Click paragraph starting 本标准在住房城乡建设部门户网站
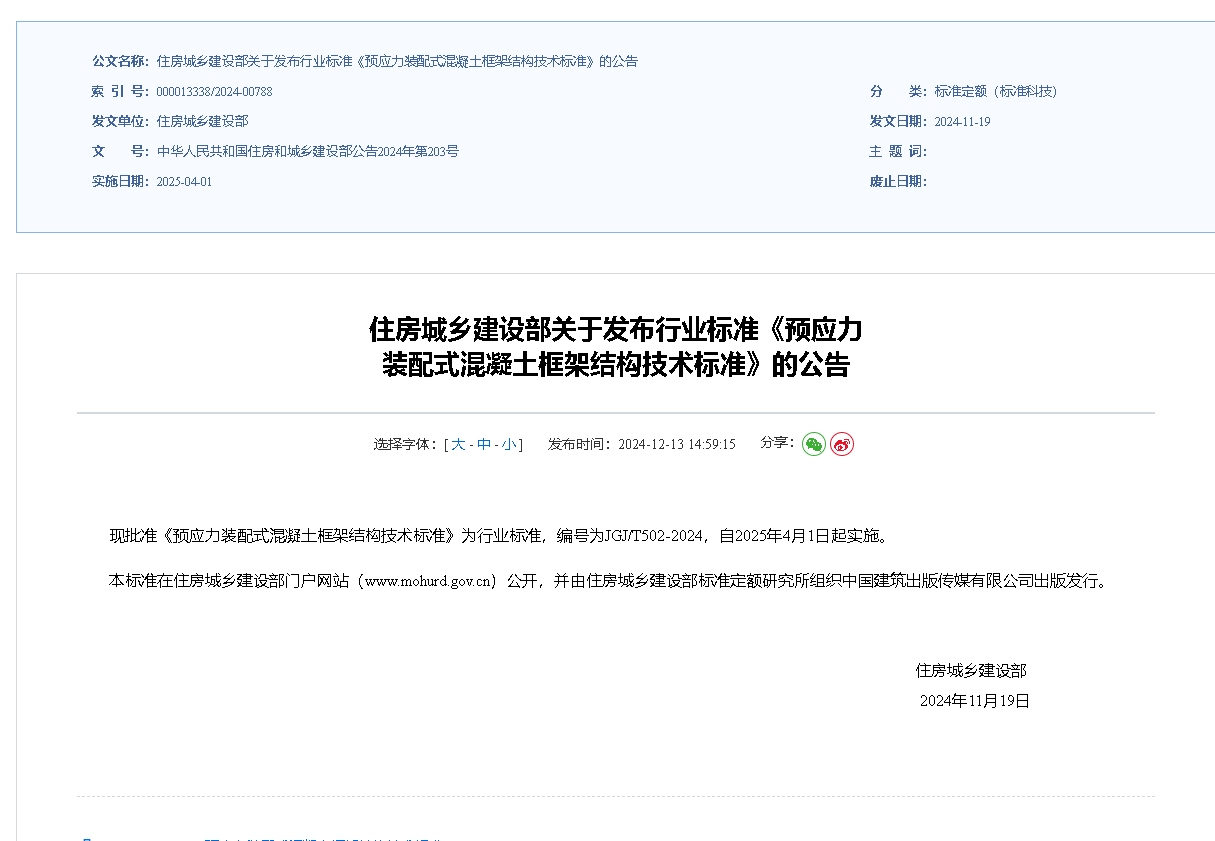1215x841 pixels. pos(609,581)
